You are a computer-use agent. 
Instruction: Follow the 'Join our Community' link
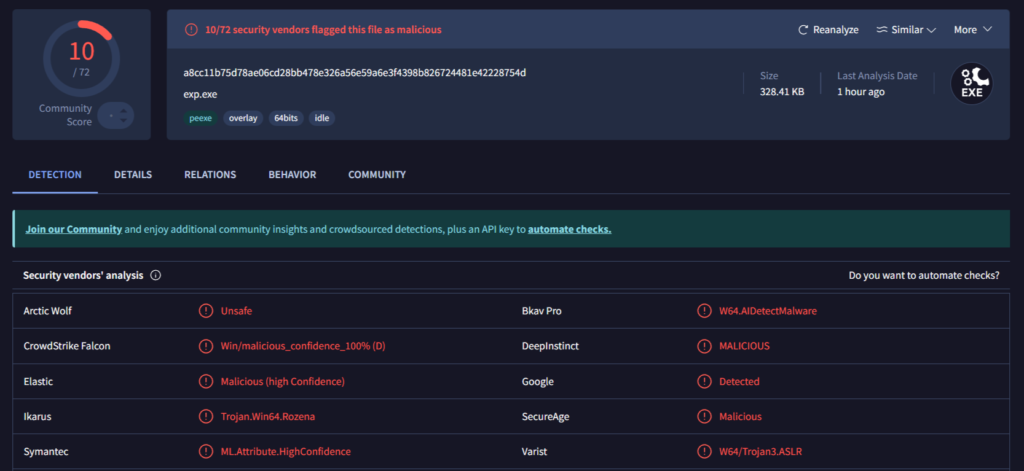pos(74,229)
